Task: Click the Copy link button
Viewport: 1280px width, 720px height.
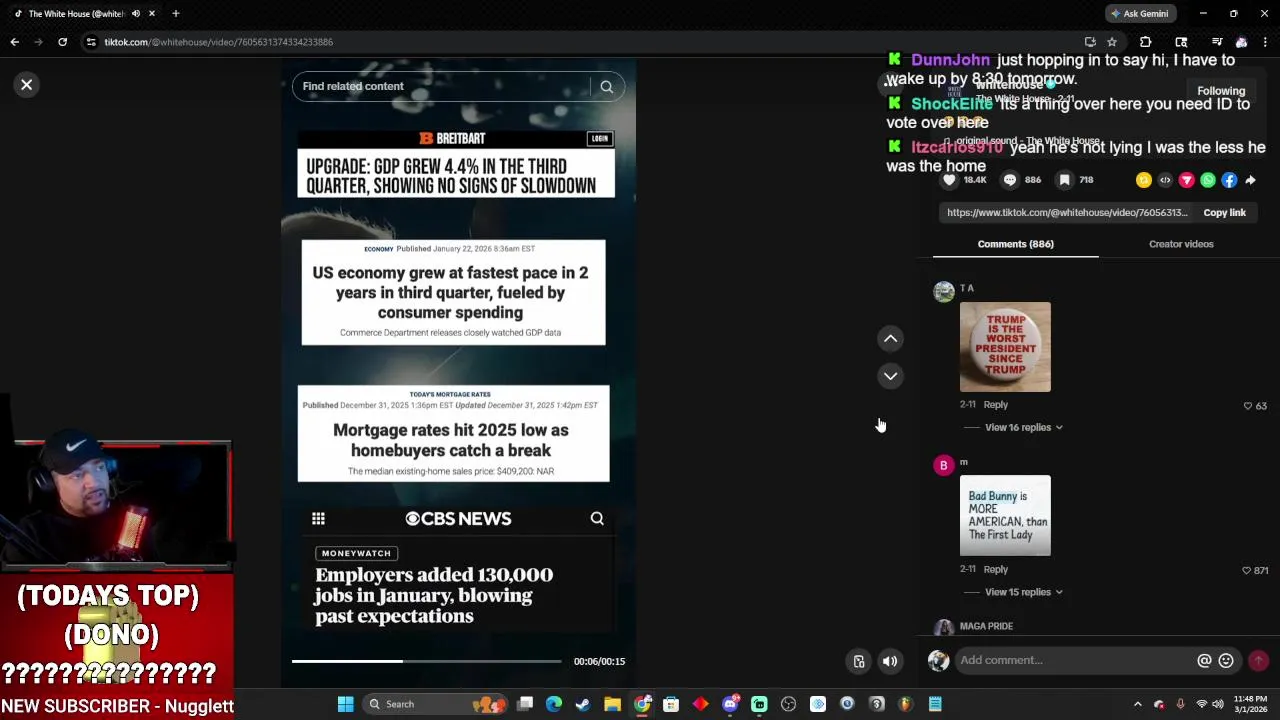Action: pyautogui.click(x=1224, y=213)
